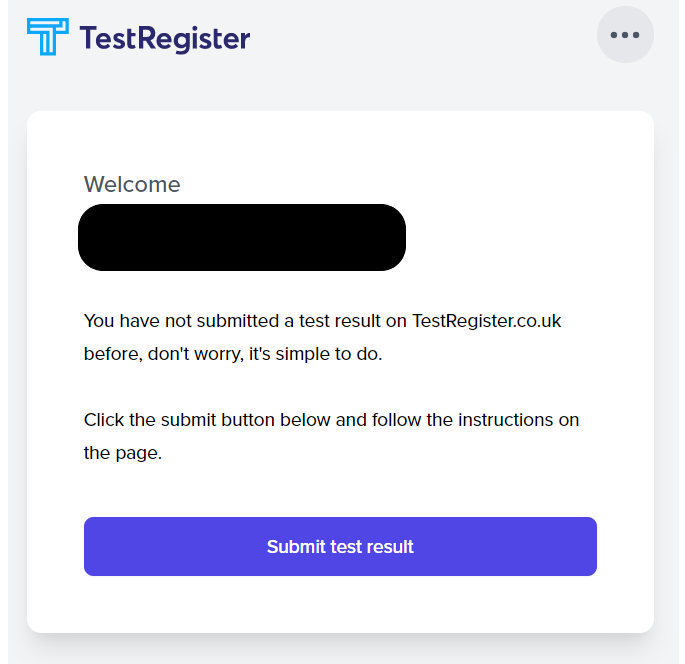
Task: Open the three-dot more options menu
Action: coord(625,35)
